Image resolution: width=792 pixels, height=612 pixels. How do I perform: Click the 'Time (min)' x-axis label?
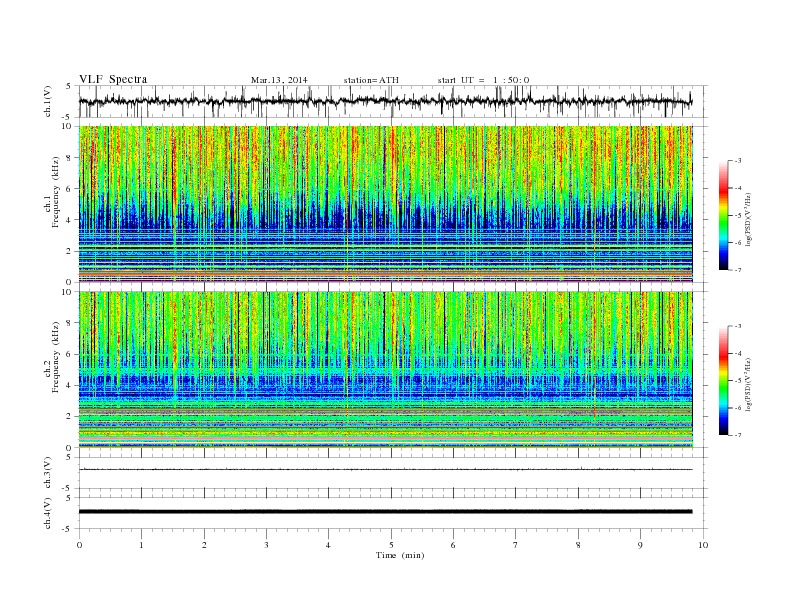(400, 555)
